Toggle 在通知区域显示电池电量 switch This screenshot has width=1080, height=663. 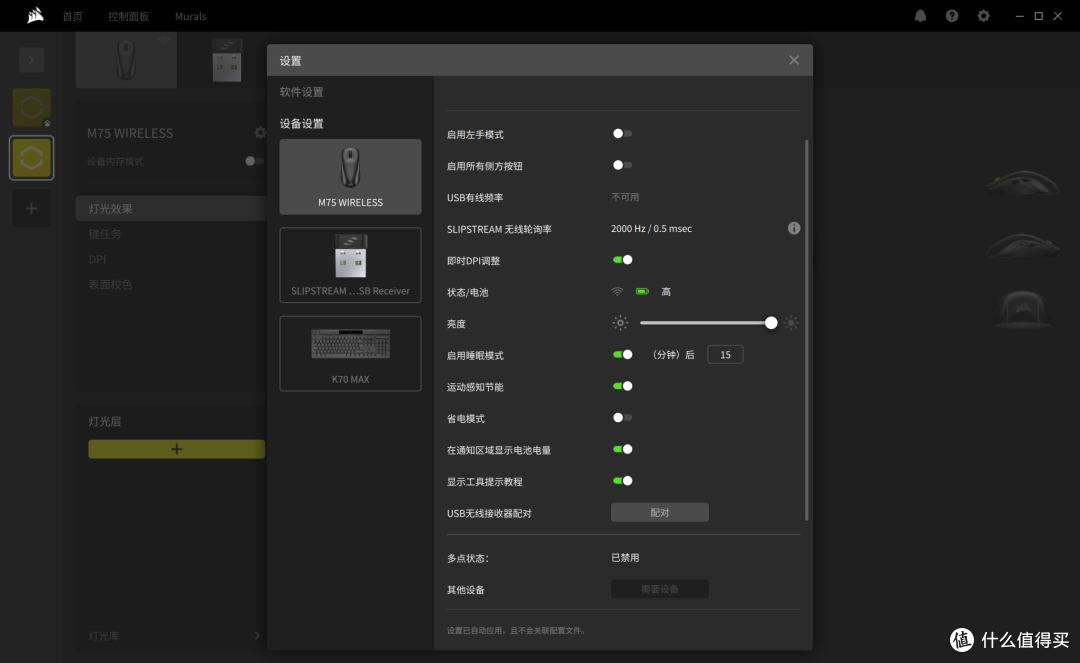point(622,450)
